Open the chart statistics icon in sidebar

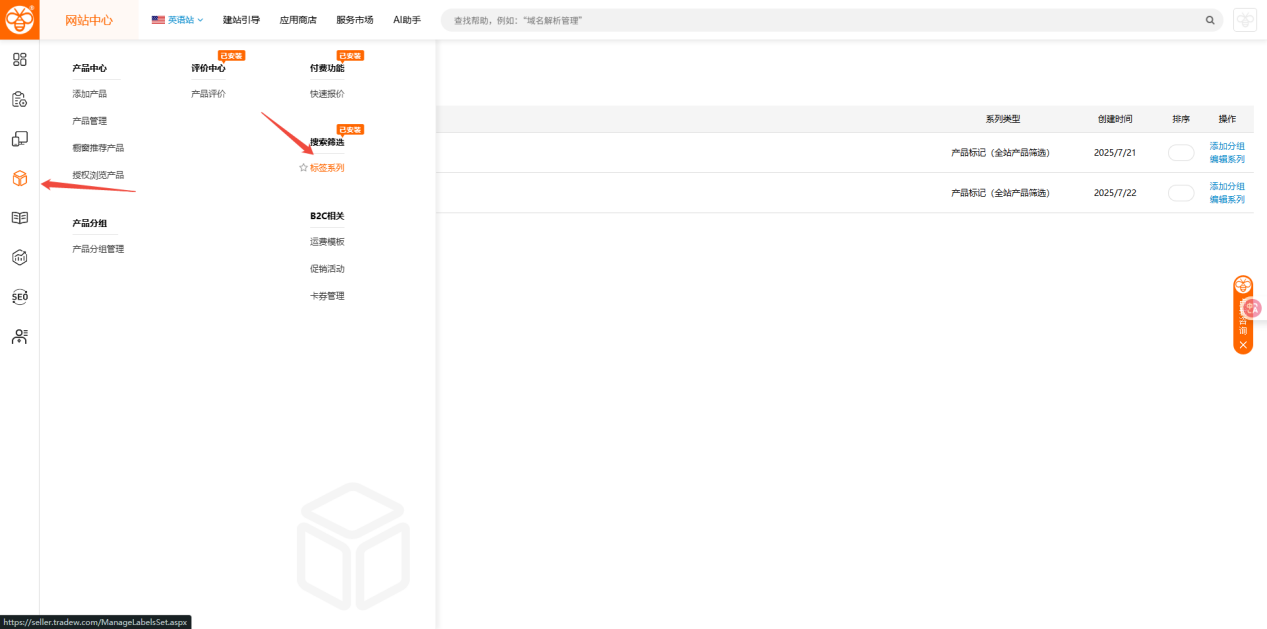(x=20, y=257)
